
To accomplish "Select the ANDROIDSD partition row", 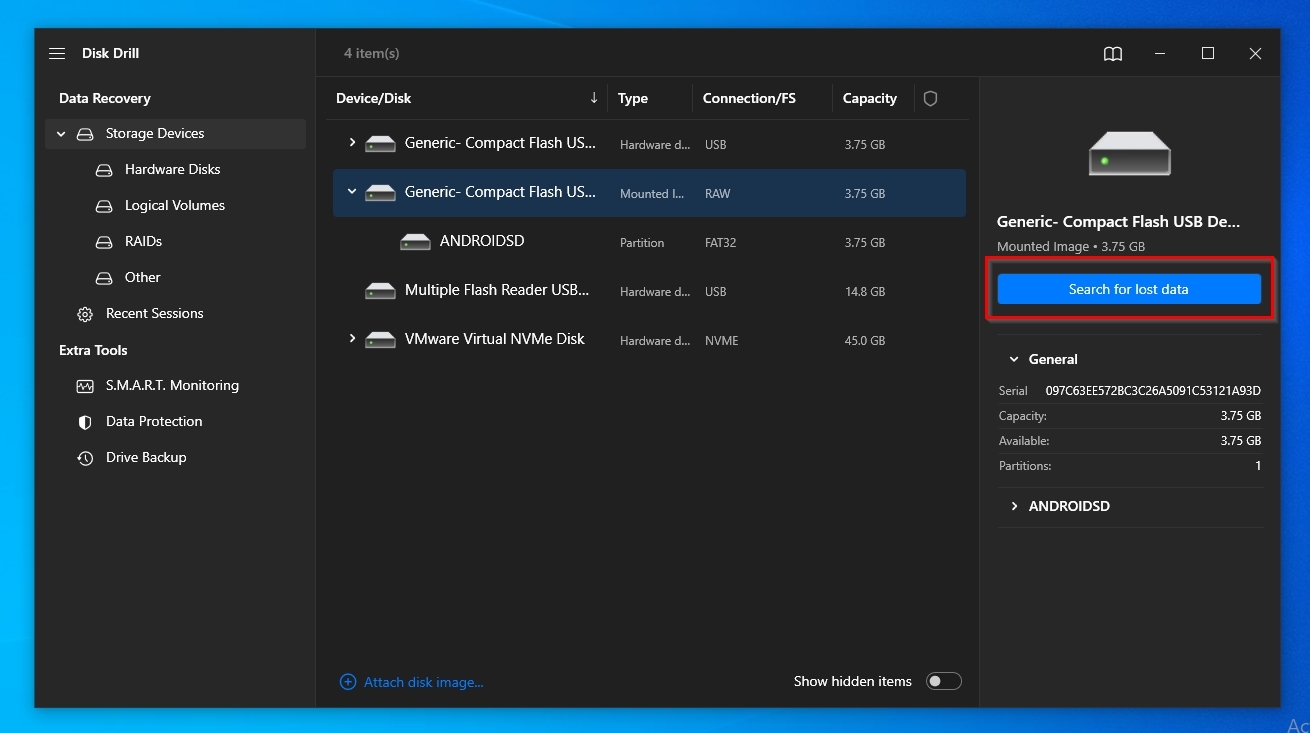I will (x=649, y=242).
